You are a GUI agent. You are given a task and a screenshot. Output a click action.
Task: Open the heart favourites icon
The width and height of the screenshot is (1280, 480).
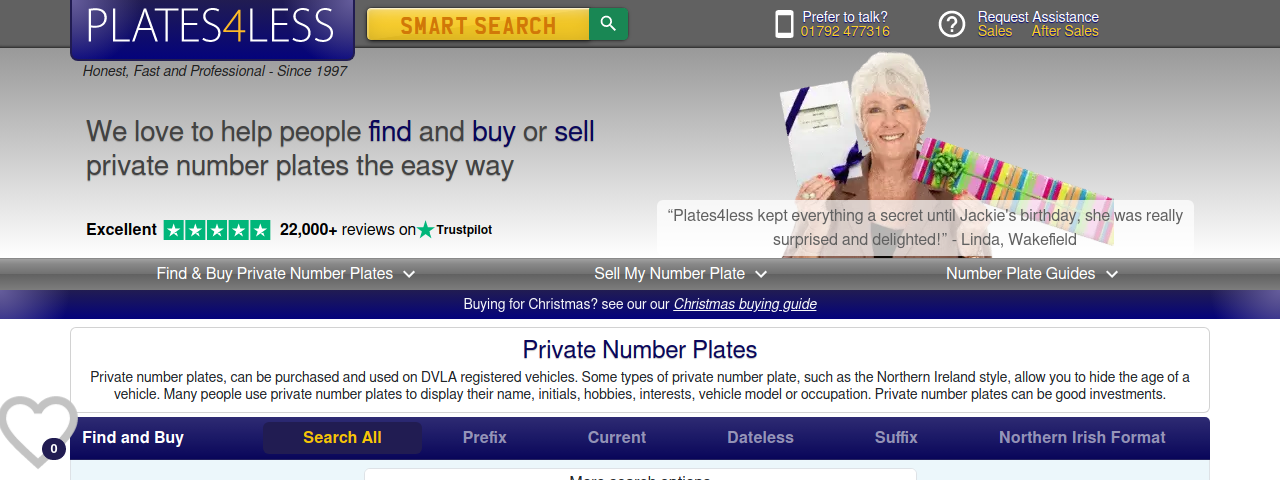tap(37, 431)
